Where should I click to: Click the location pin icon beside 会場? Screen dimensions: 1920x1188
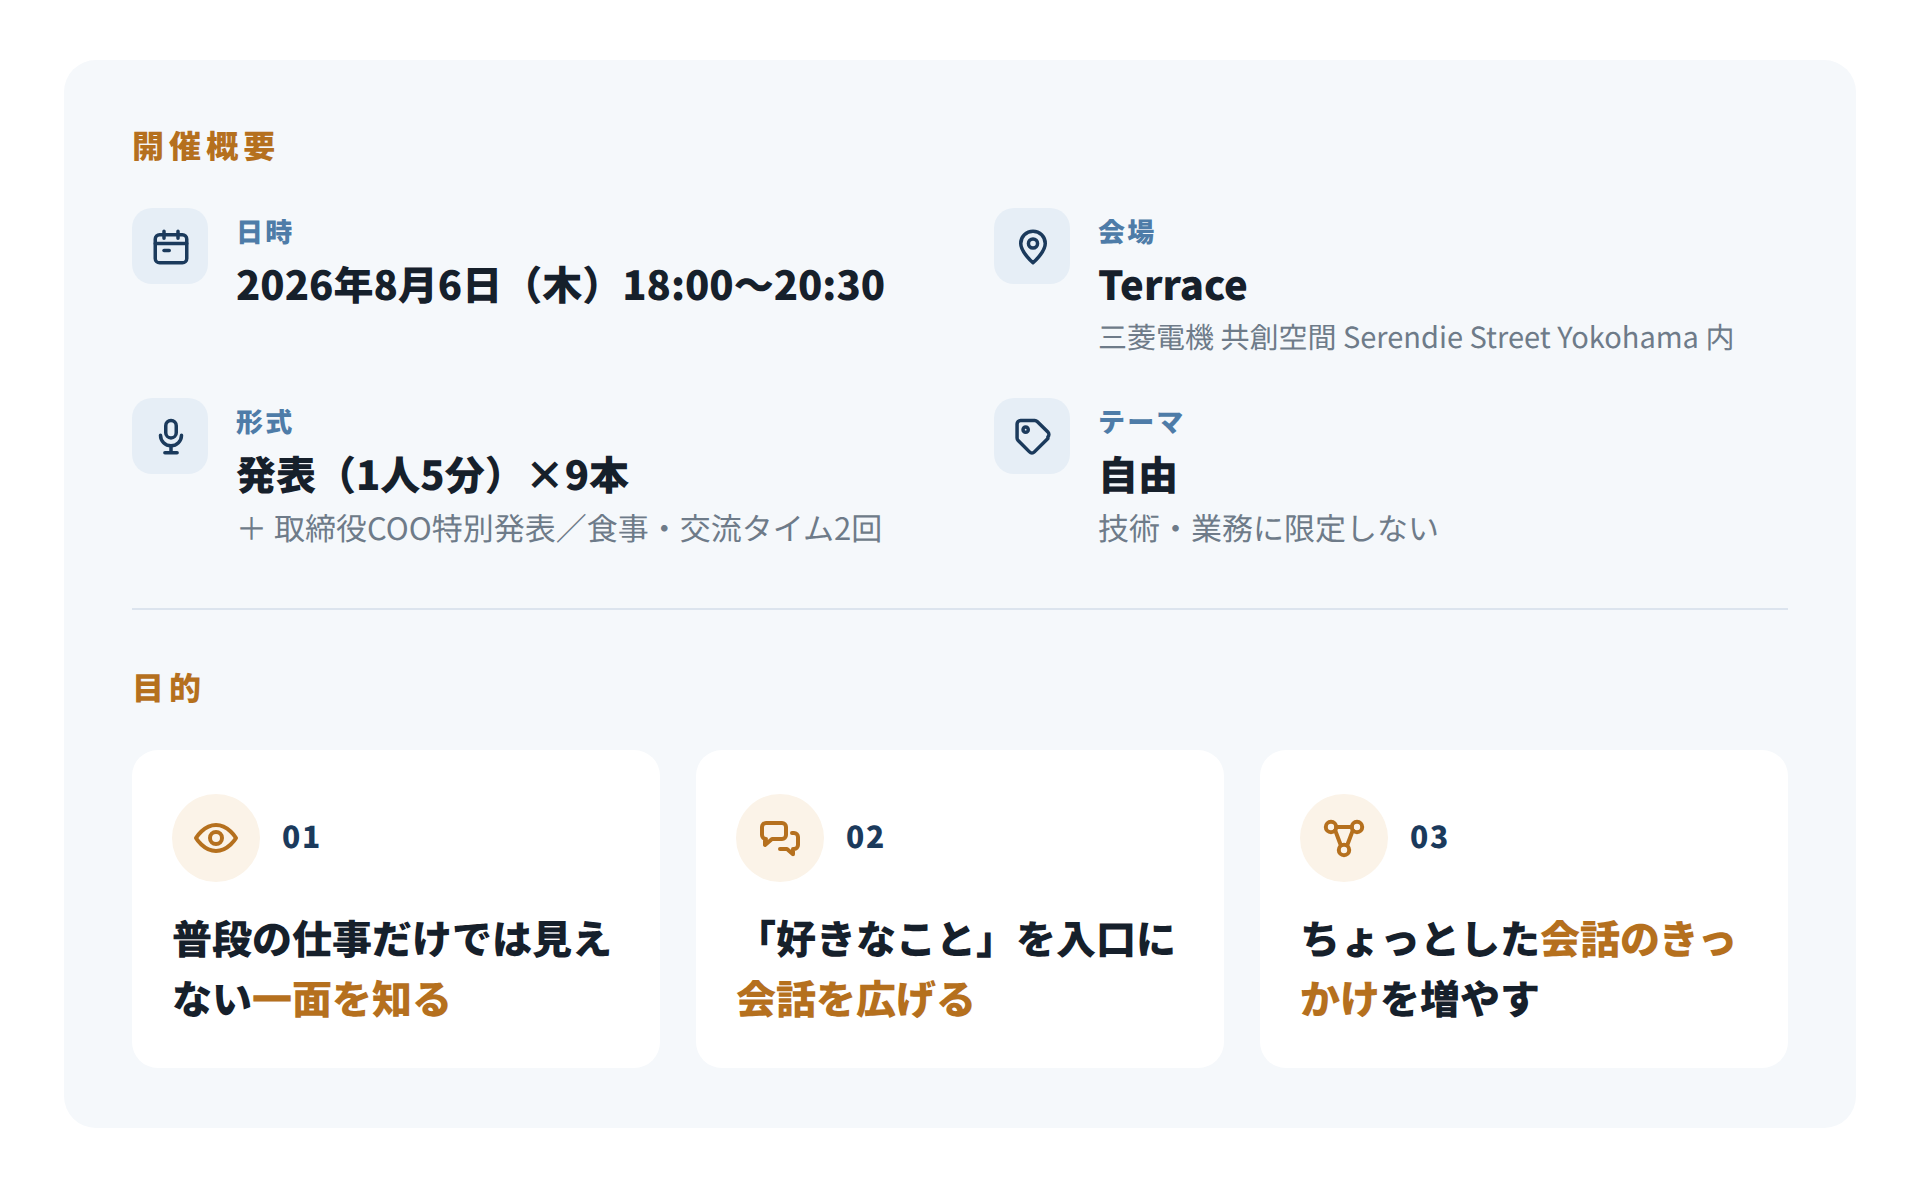pyautogui.click(x=1032, y=246)
